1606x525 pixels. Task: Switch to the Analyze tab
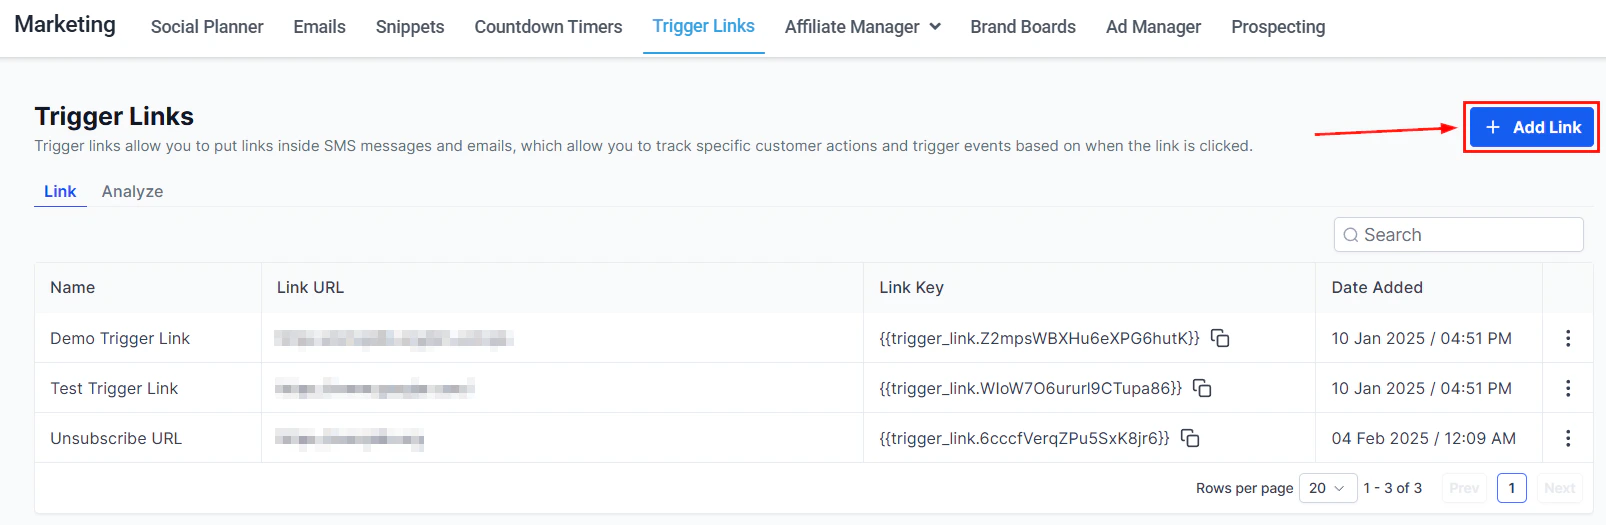pyautogui.click(x=132, y=191)
